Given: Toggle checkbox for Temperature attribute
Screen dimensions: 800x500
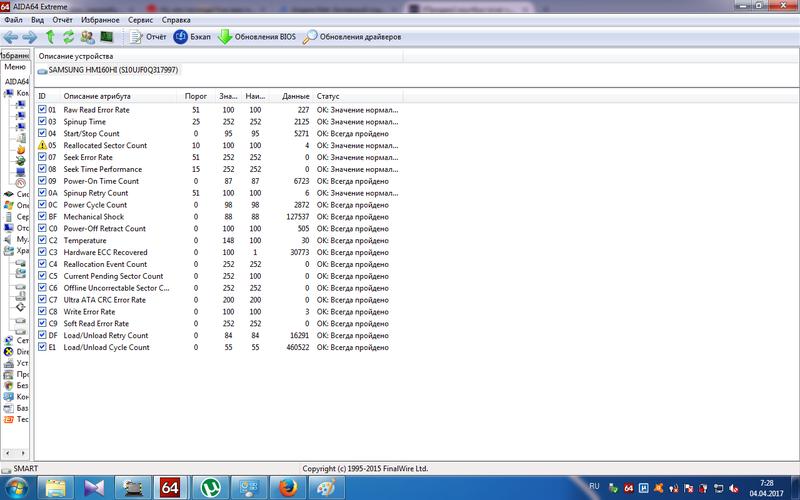Looking at the screenshot, I should [x=42, y=240].
